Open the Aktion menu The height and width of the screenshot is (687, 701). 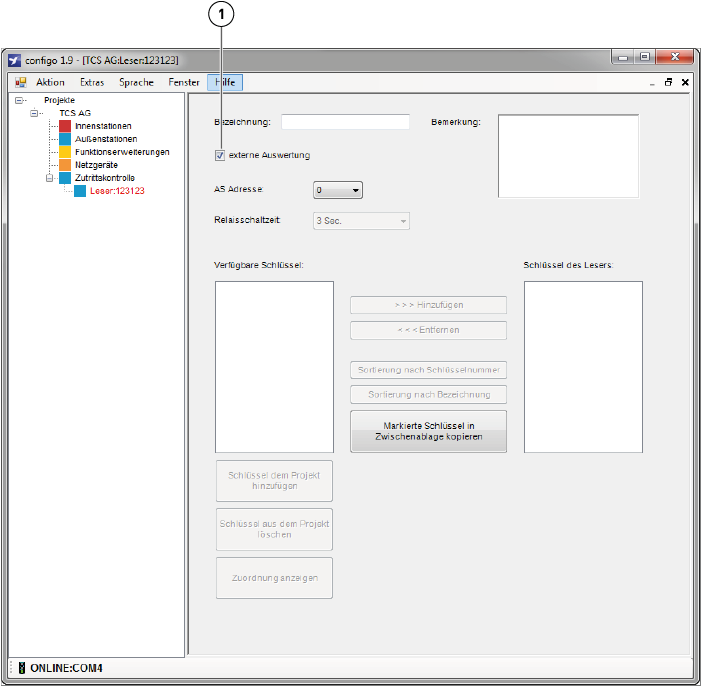50,83
